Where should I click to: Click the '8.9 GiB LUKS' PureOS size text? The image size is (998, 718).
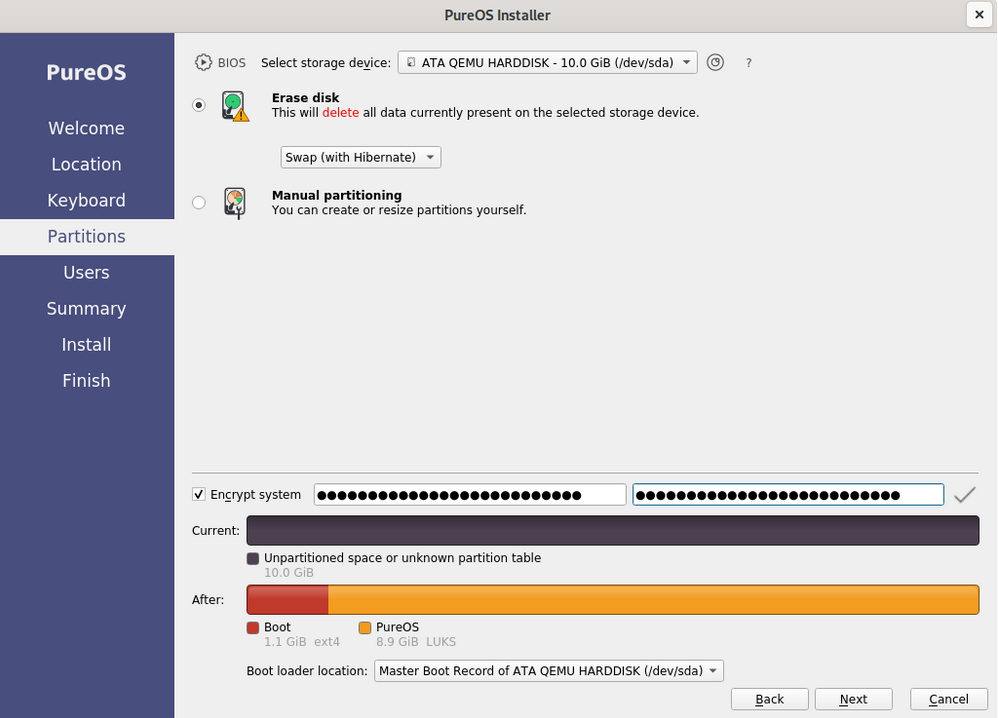coord(416,642)
